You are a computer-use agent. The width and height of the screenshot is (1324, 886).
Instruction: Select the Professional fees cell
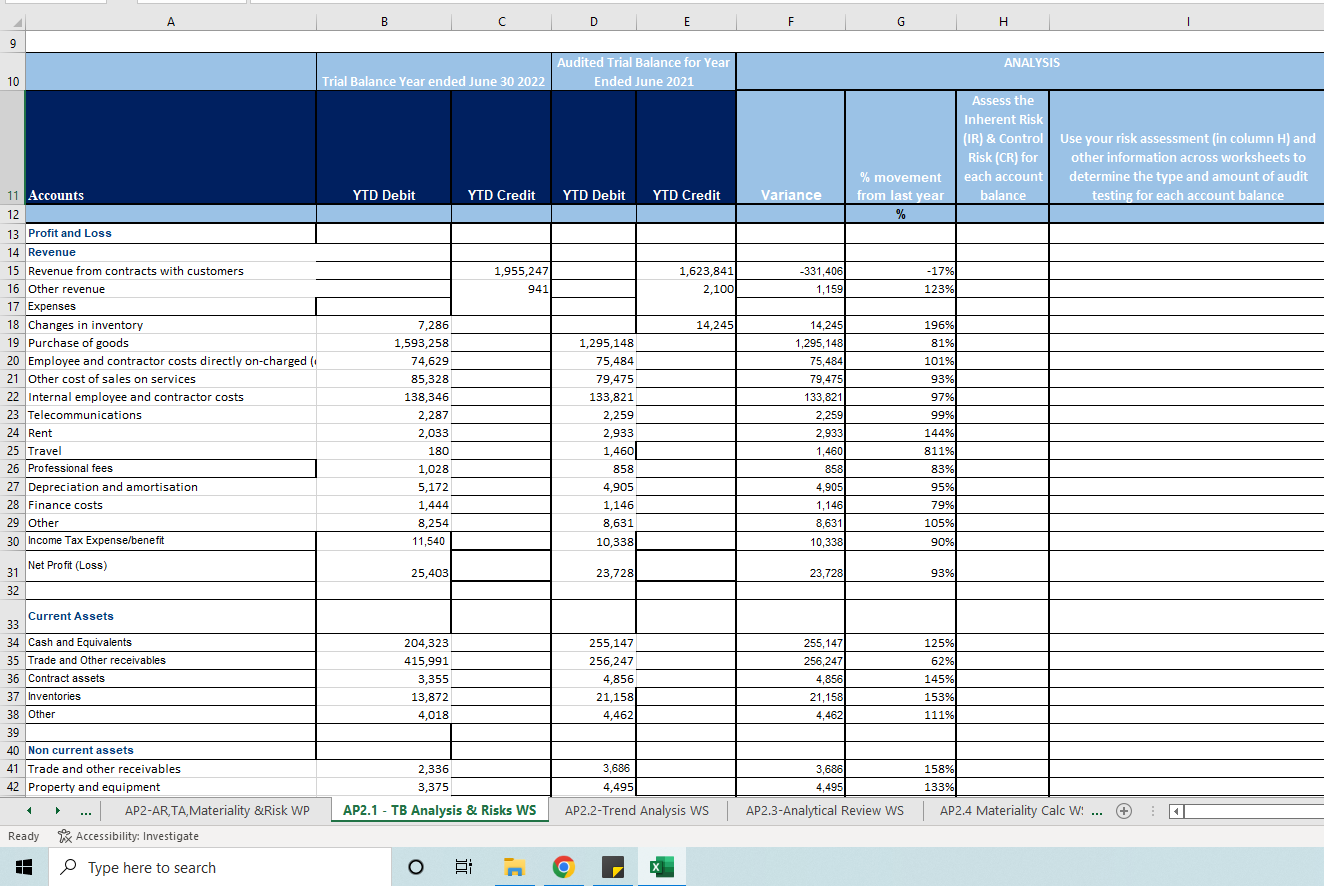170,468
